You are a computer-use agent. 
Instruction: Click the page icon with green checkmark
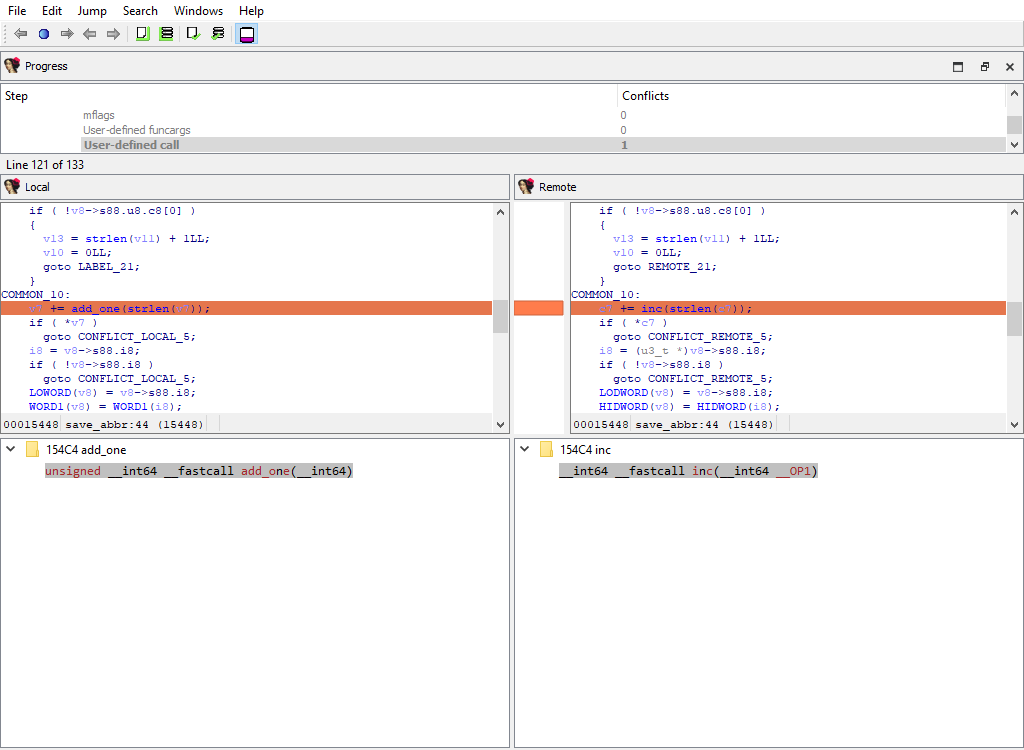coord(194,34)
